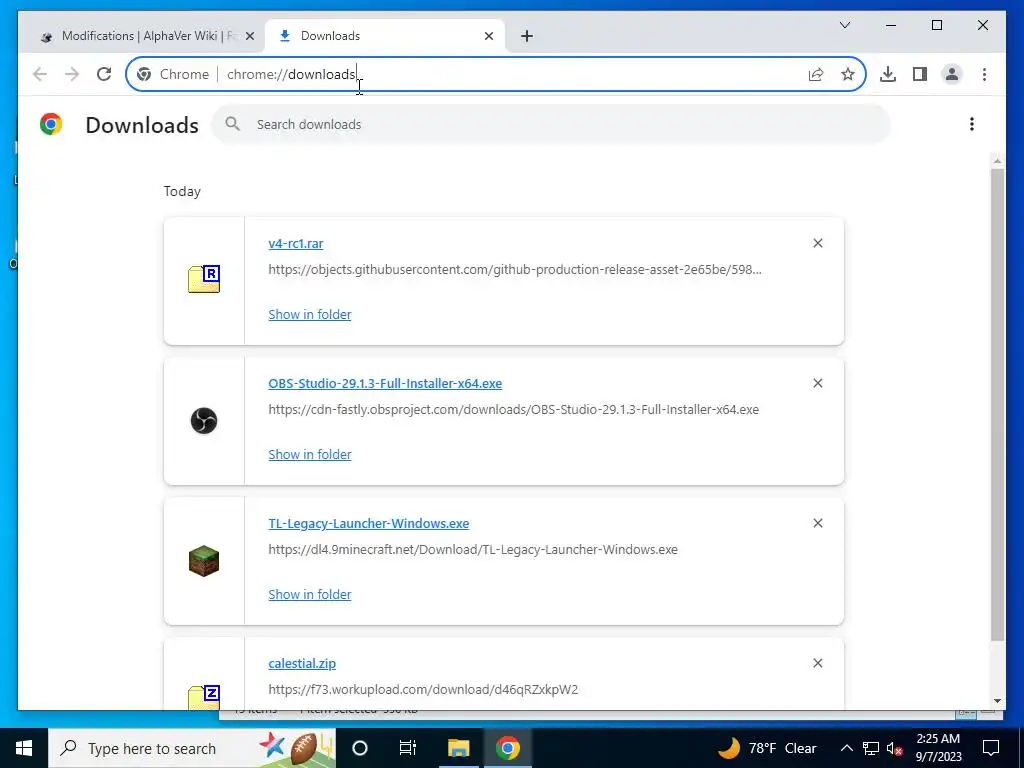Click the site info icon in the address bar
Image resolution: width=1024 pixels, height=768 pixels.
(x=144, y=74)
